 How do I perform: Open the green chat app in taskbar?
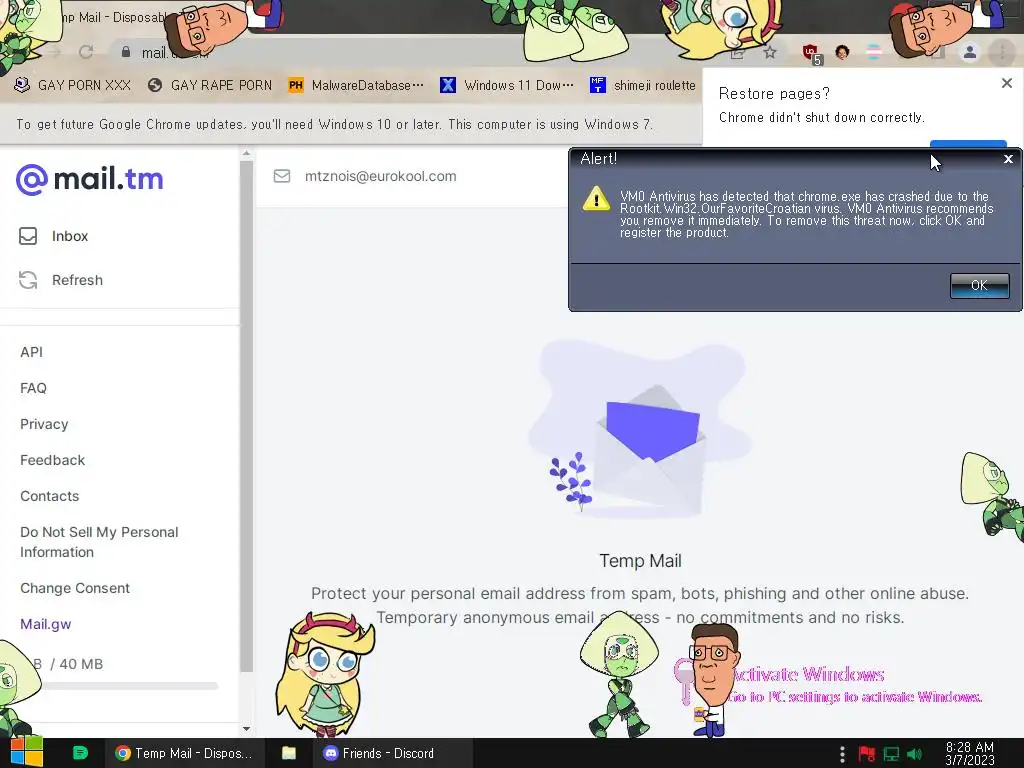pos(80,753)
